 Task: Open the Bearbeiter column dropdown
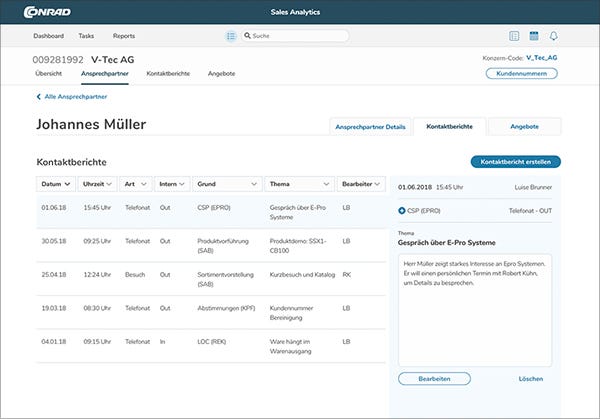(361, 184)
